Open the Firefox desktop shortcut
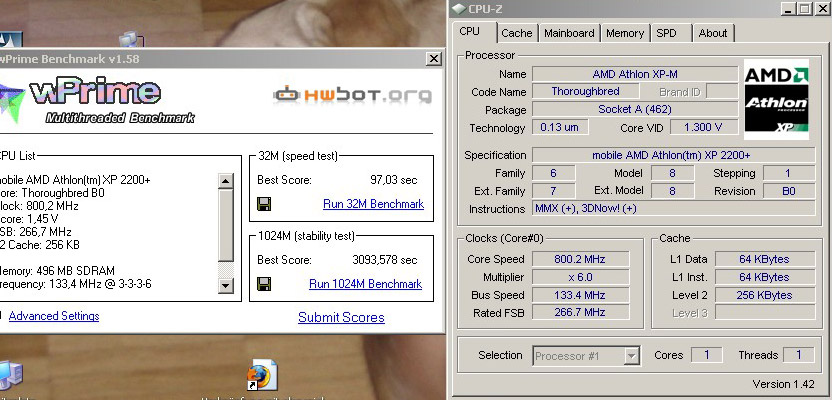The width and height of the screenshot is (832, 400). (262, 376)
